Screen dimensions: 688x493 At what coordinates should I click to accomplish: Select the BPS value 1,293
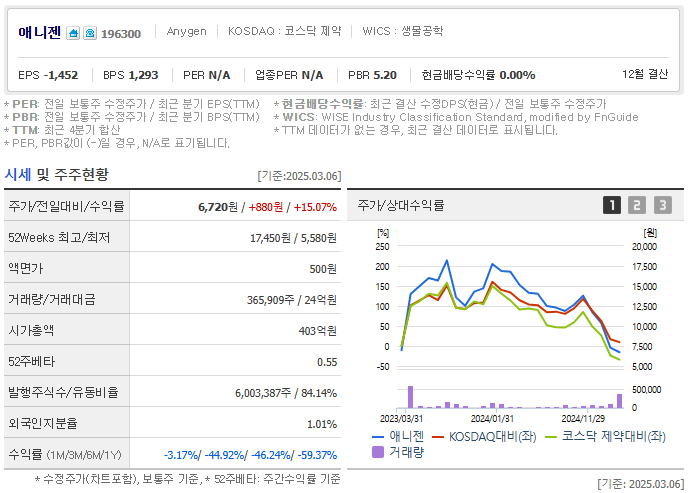(143, 75)
